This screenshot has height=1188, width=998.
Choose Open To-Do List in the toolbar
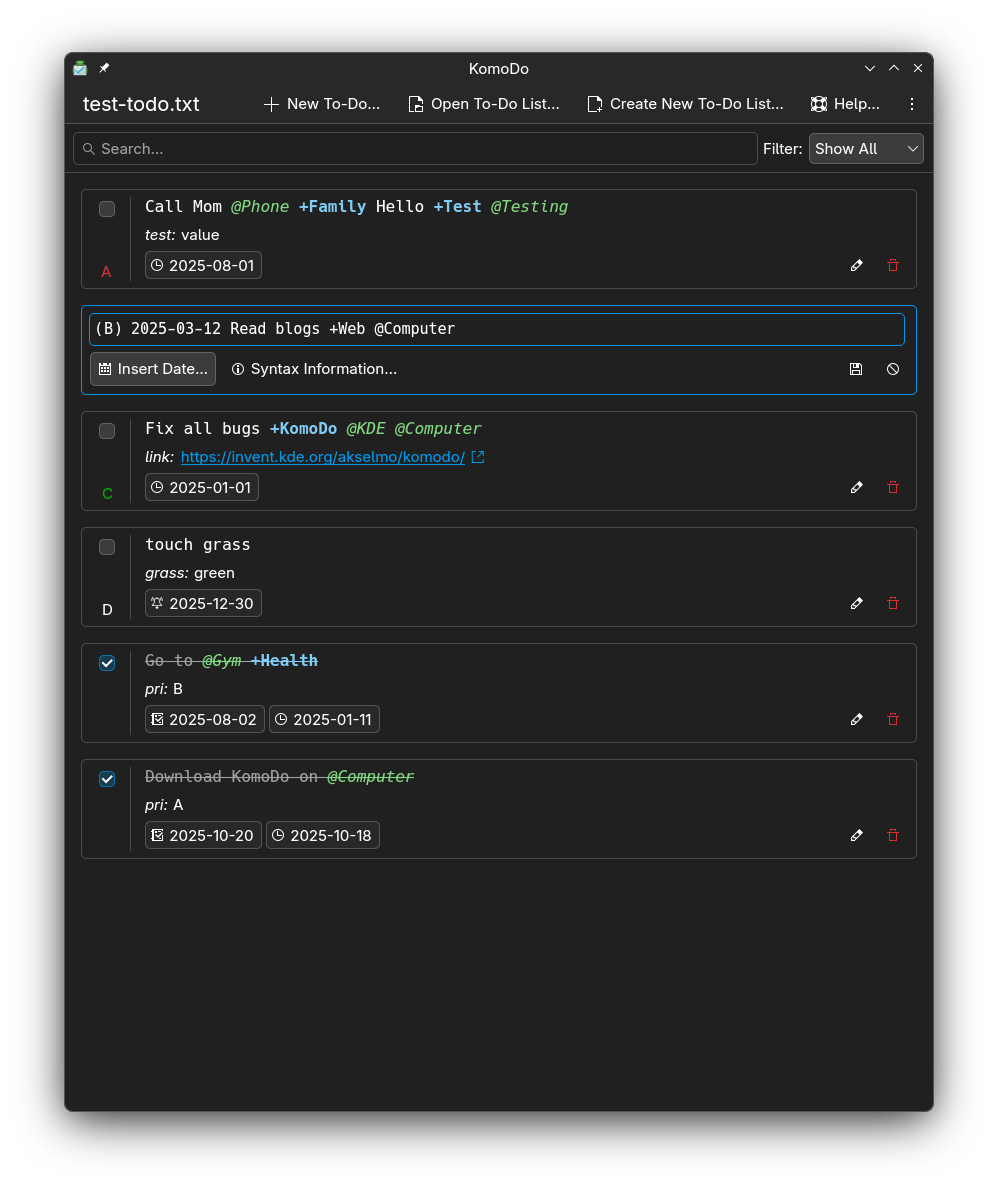point(484,104)
